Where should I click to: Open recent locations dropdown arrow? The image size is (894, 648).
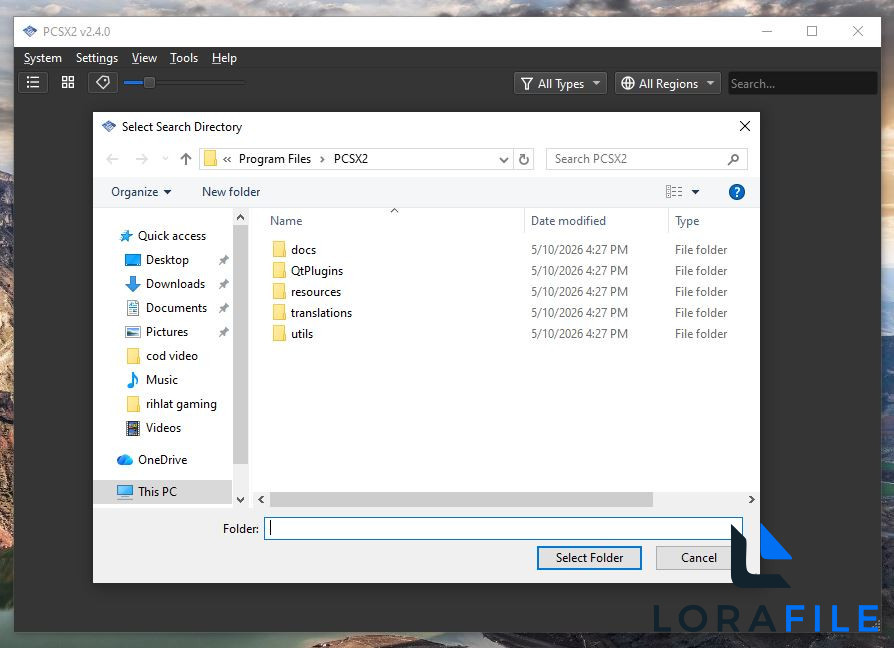click(165, 159)
